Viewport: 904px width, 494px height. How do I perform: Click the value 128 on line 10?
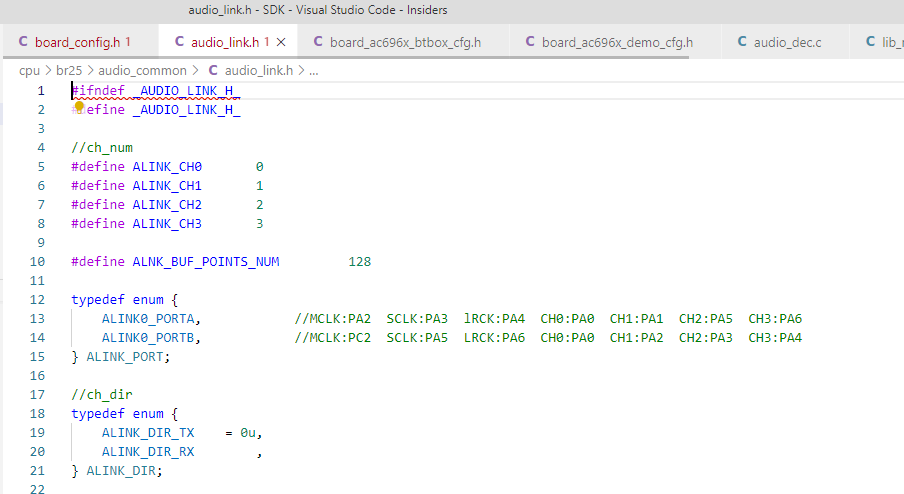[360, 262]
